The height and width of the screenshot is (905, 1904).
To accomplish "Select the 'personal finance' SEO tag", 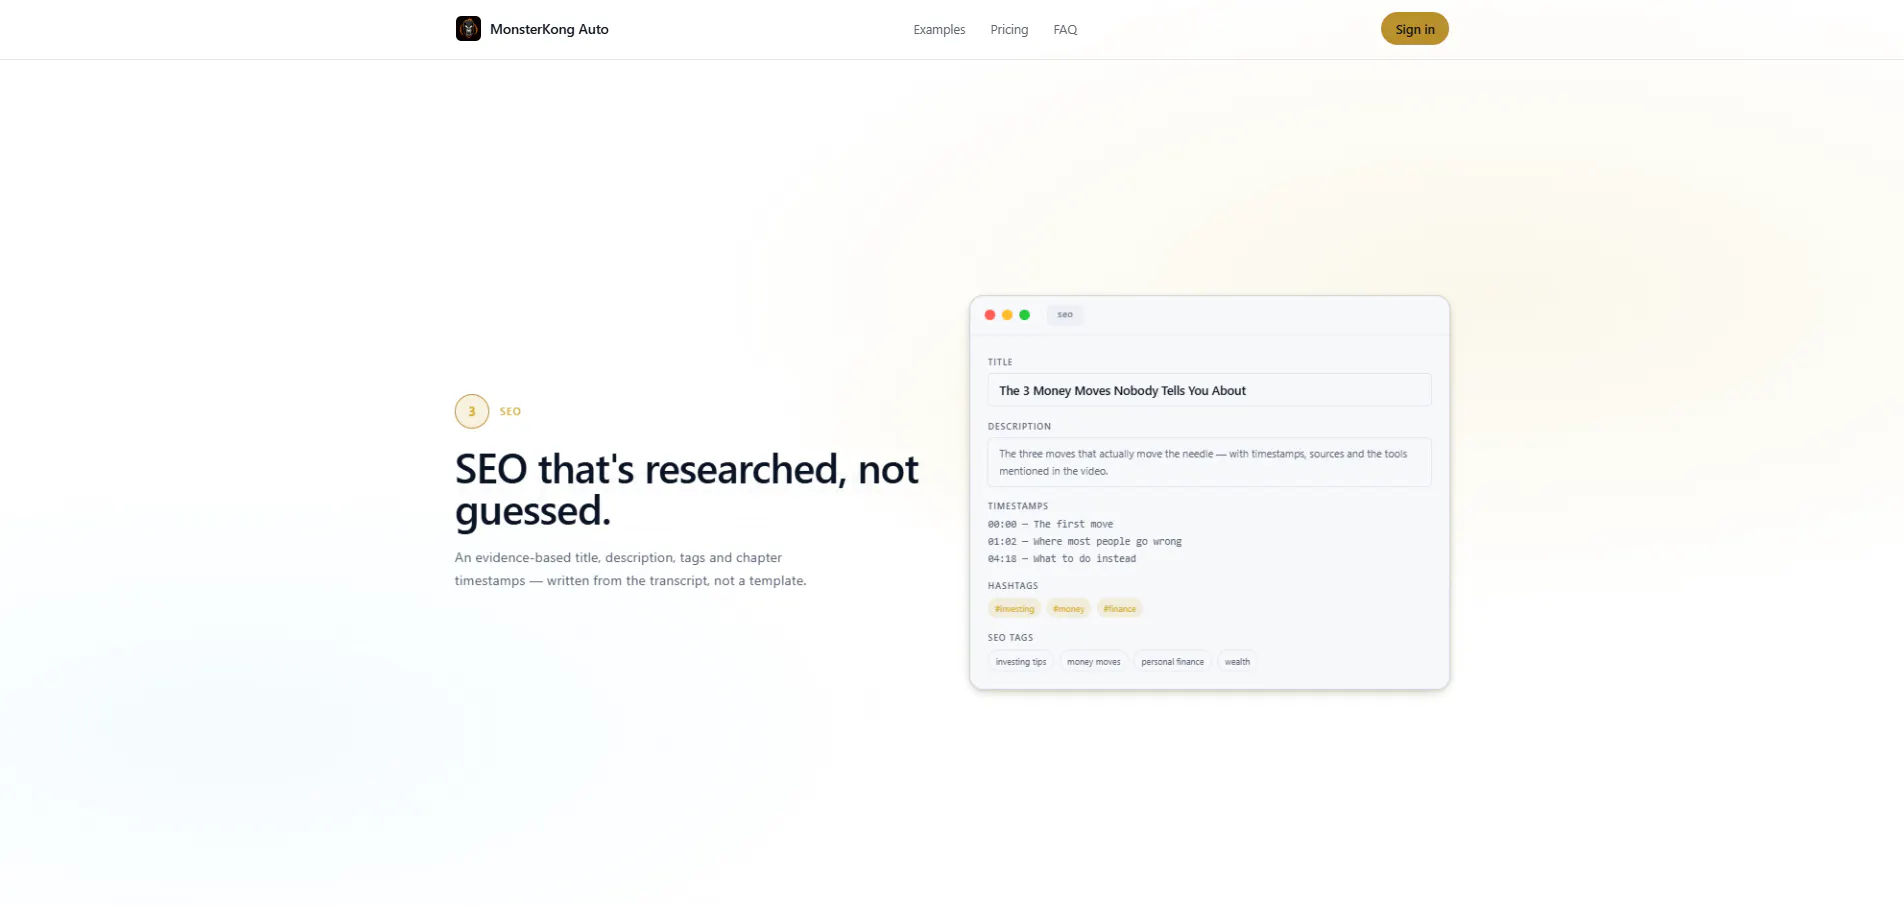I will (x=1173, y=662).
